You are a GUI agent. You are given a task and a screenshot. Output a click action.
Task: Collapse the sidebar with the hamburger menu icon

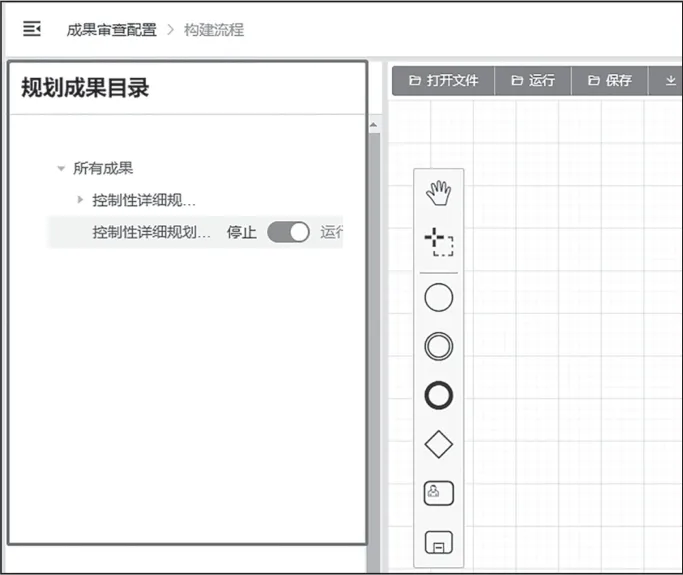(32, 29)
